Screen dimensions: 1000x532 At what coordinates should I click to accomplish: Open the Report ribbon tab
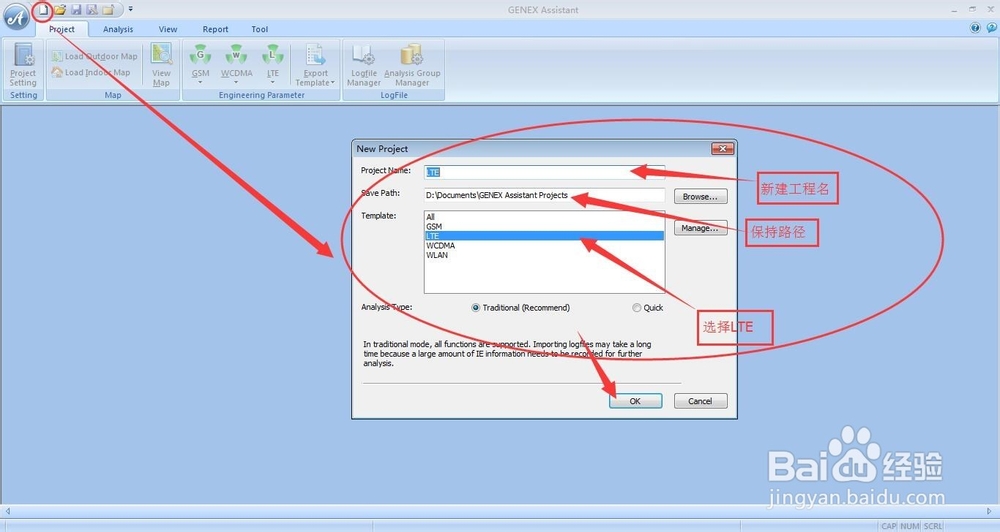216,29
